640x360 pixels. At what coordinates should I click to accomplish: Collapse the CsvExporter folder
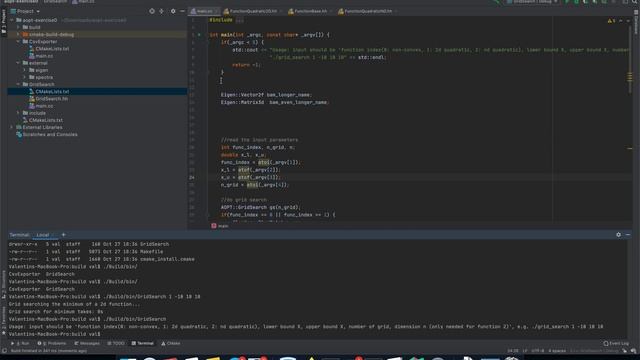[18, 42]
